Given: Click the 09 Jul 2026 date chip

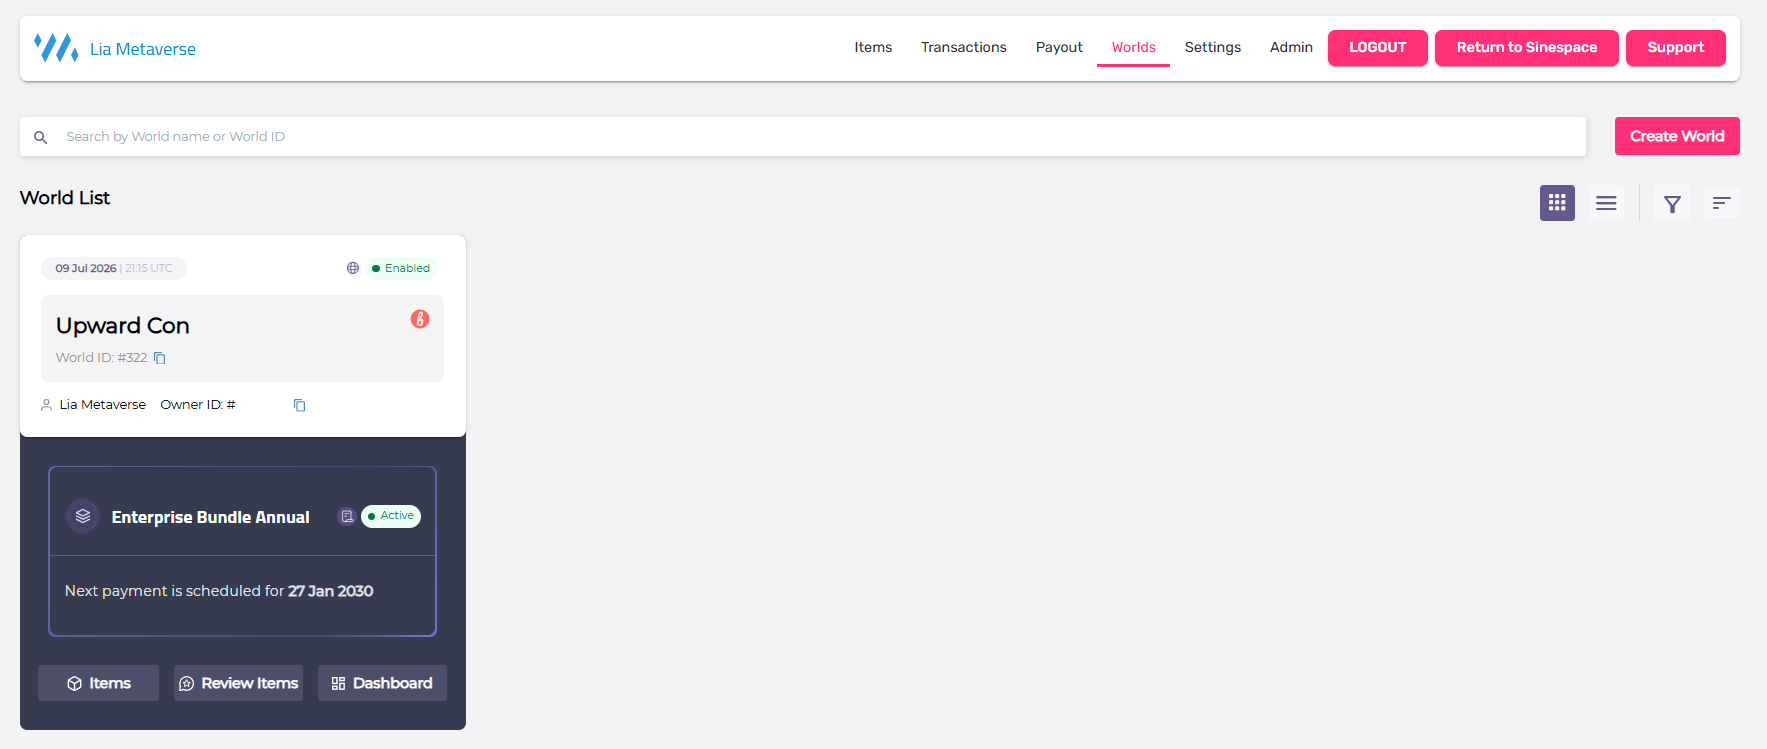Looking at the screenshot, I should point(114,268).
